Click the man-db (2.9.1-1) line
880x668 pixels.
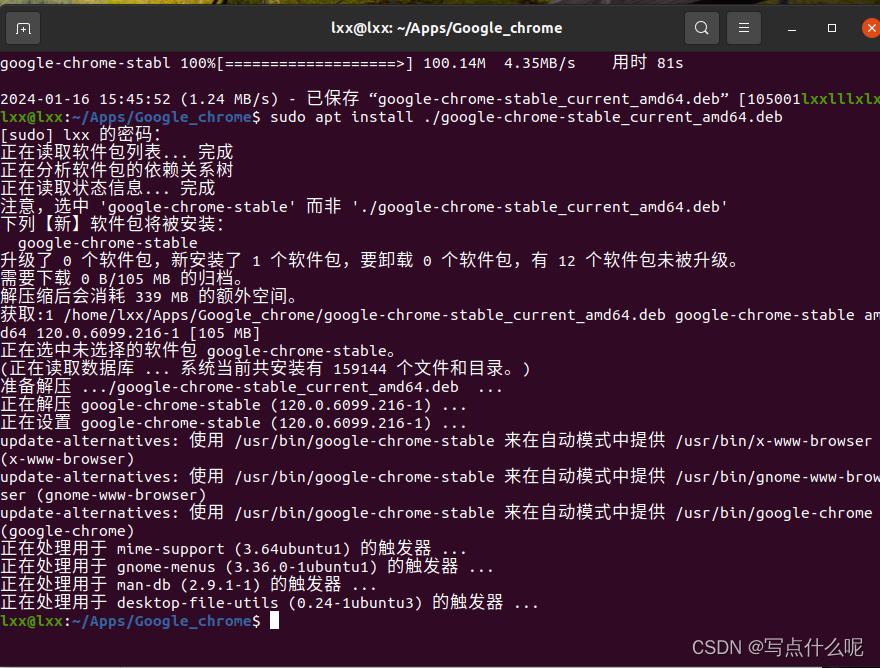(189, 585)
